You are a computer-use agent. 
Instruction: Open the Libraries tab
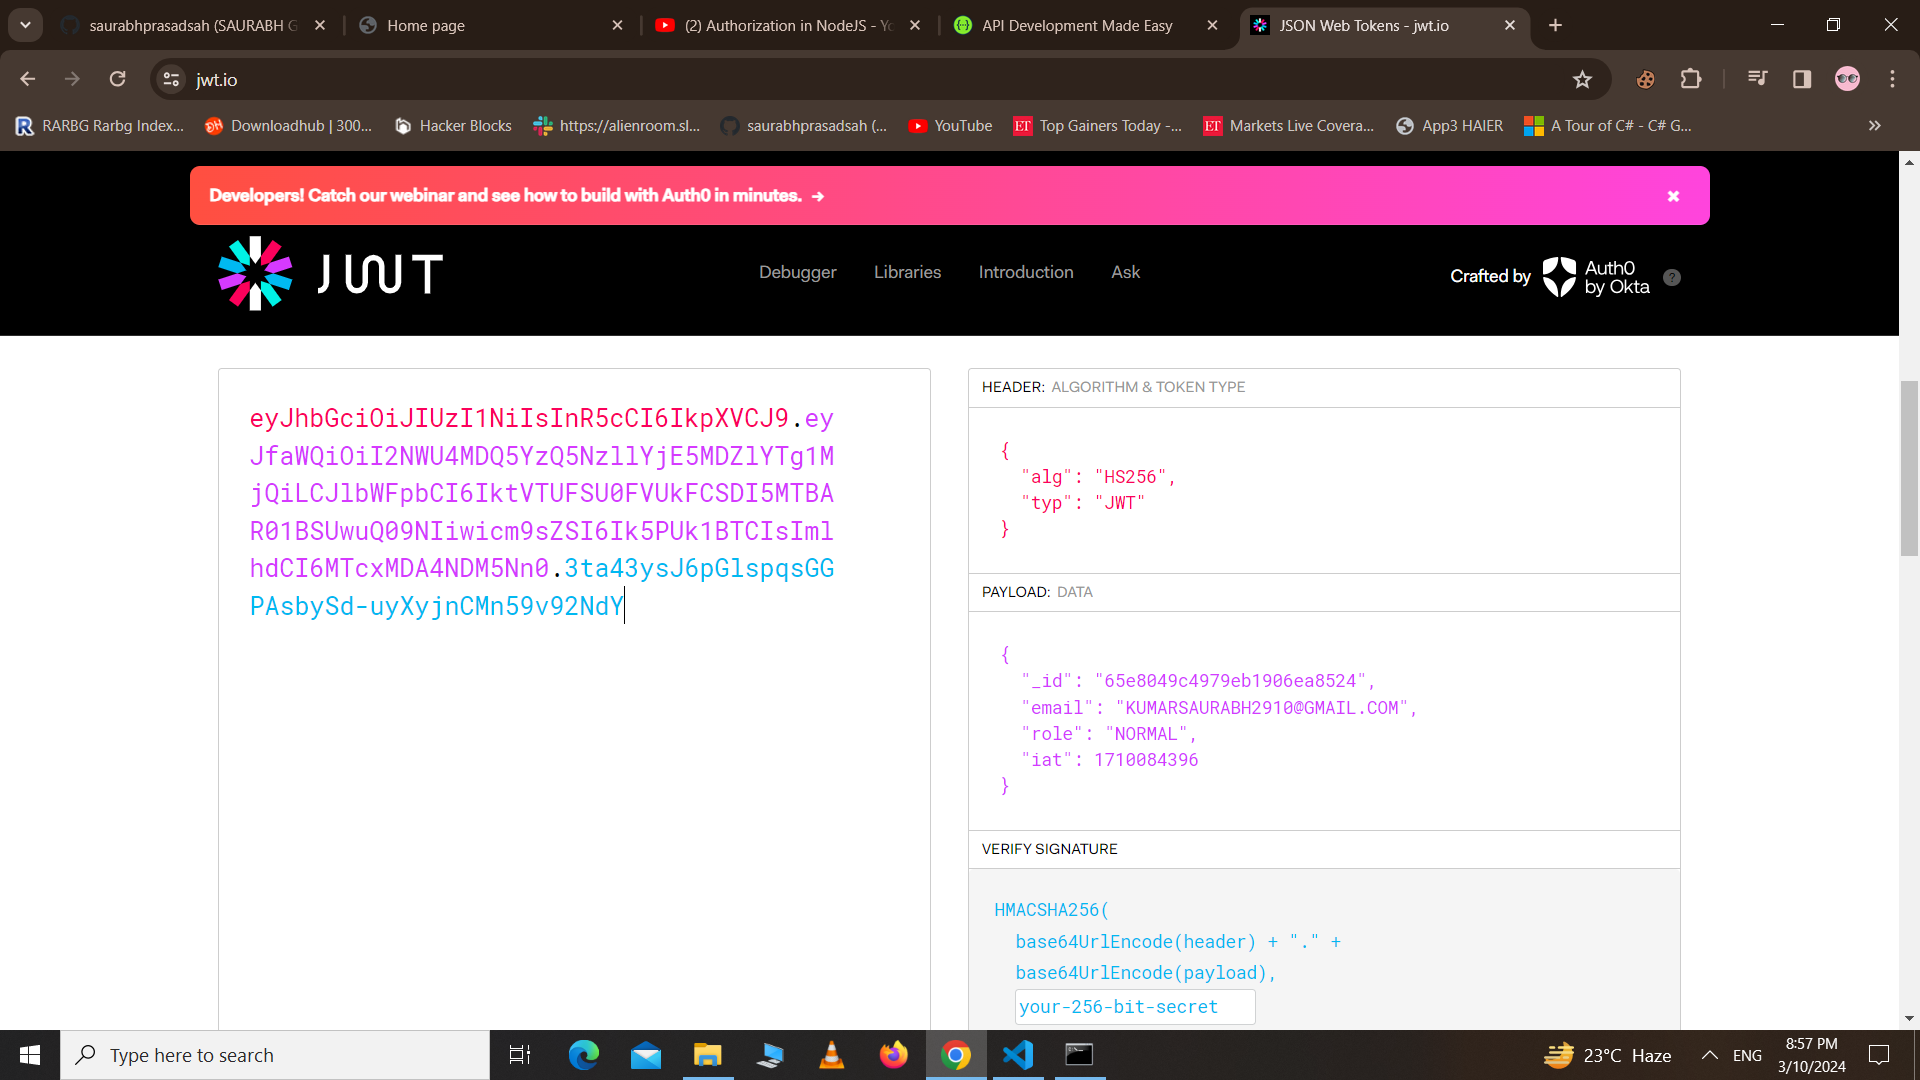(x=907, y=272)
